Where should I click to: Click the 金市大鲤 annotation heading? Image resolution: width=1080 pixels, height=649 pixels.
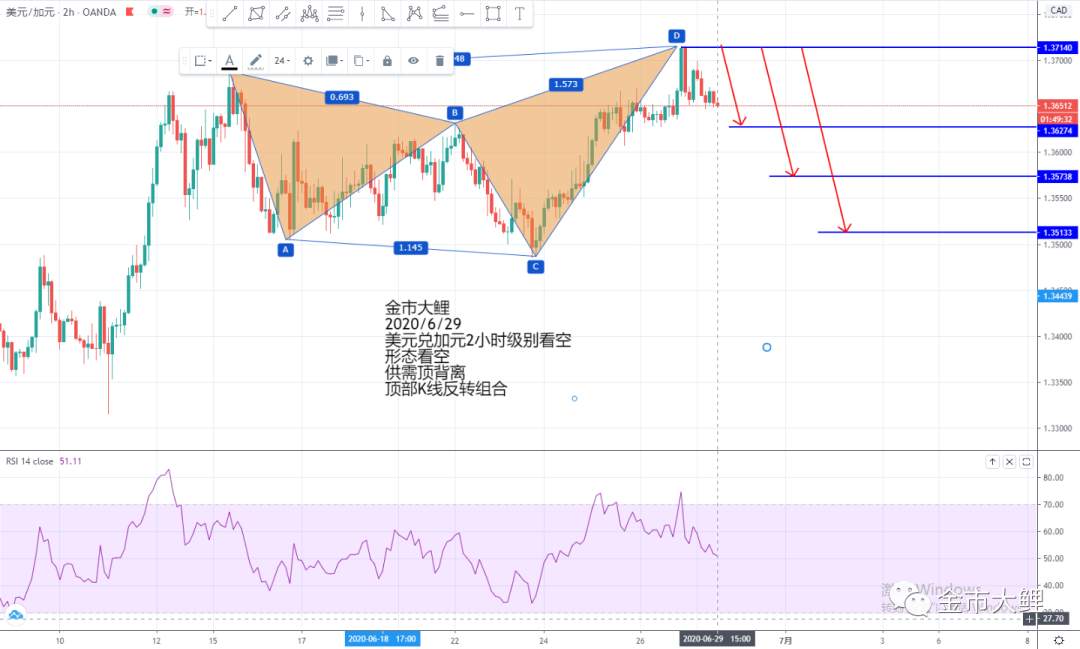(417, 307)
